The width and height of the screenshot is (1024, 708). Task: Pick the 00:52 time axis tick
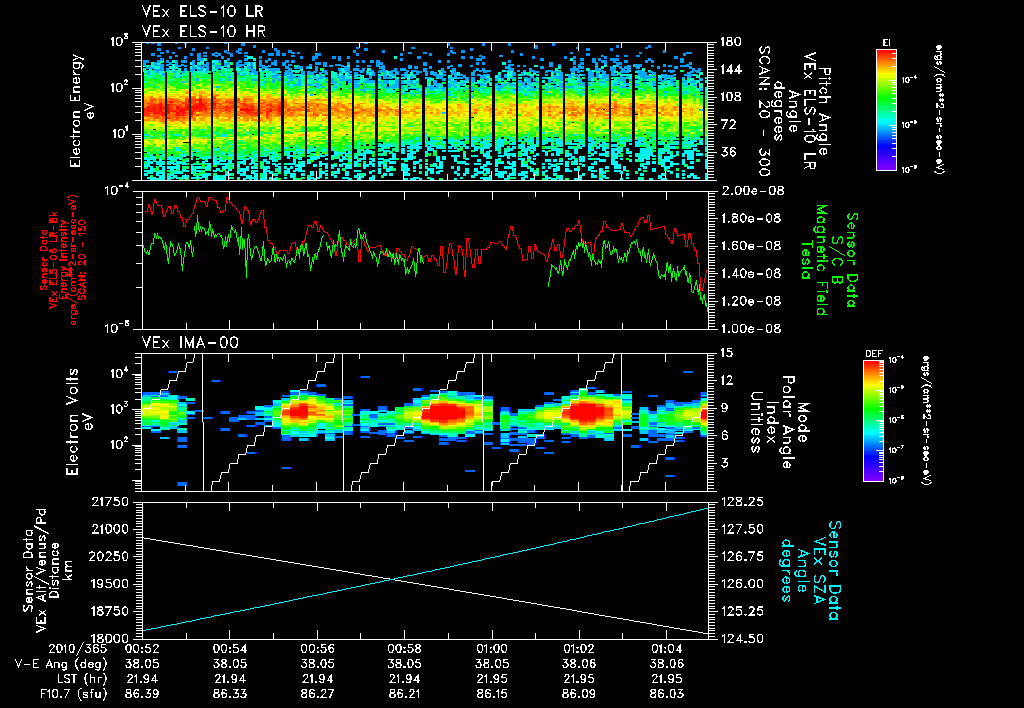(143, 647)
